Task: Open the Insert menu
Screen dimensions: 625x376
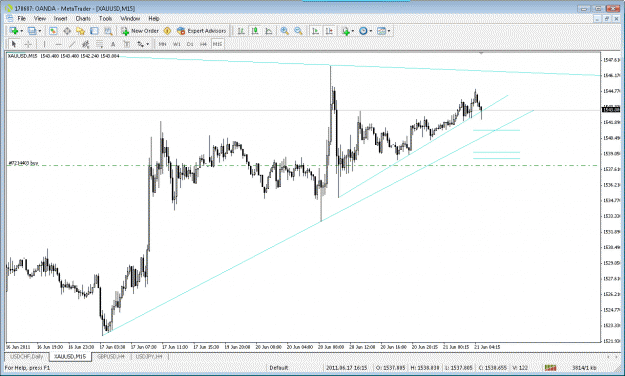Action: (x=61, y=18)
